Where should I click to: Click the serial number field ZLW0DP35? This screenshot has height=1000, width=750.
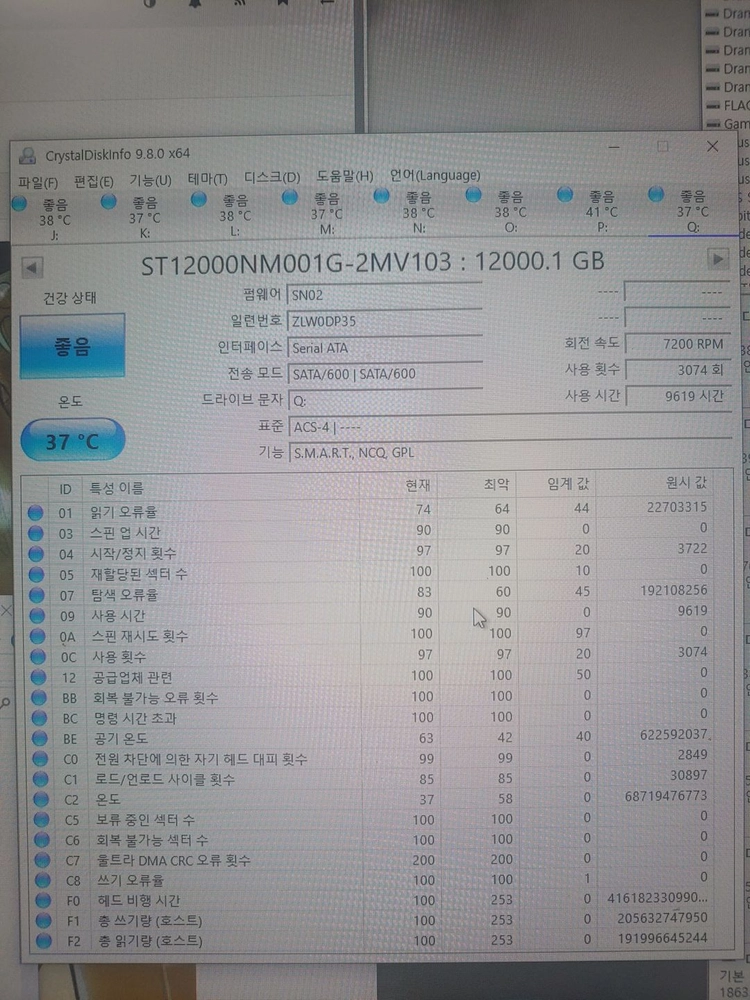[x=385, y=321]
